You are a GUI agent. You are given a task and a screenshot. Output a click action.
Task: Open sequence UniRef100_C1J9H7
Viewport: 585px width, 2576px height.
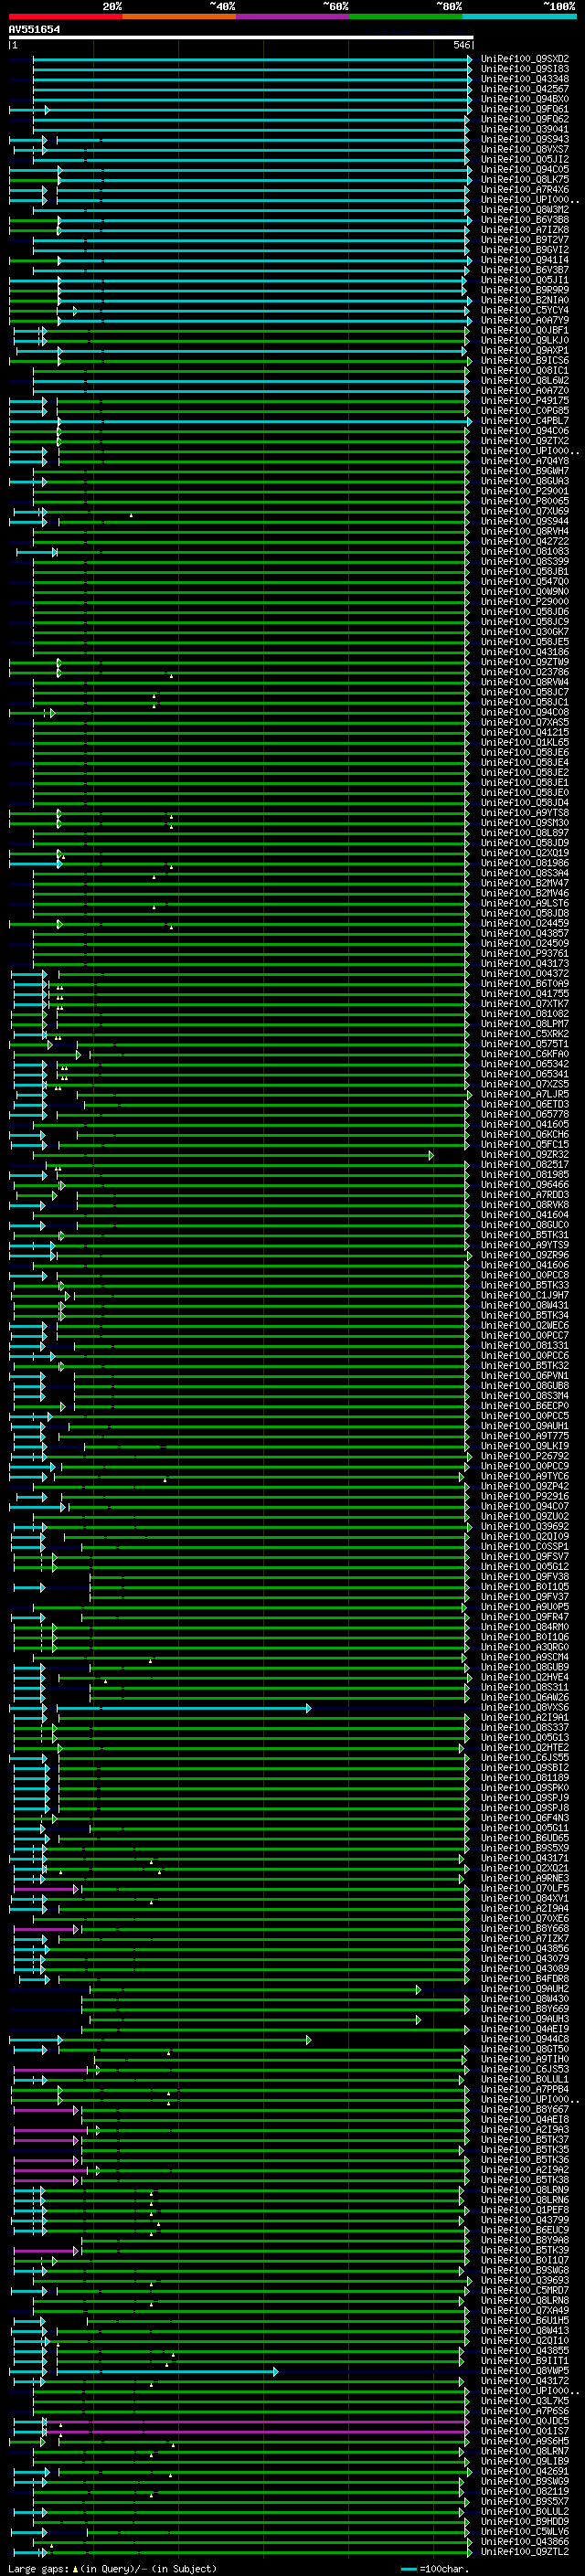(x=525, y=1296)
